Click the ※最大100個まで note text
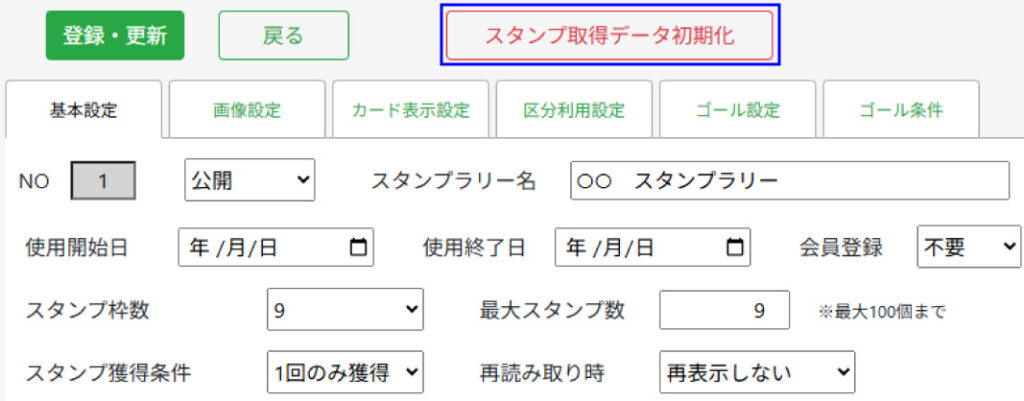The height and width of the screenshot is (401, 1024). (882, 312)
